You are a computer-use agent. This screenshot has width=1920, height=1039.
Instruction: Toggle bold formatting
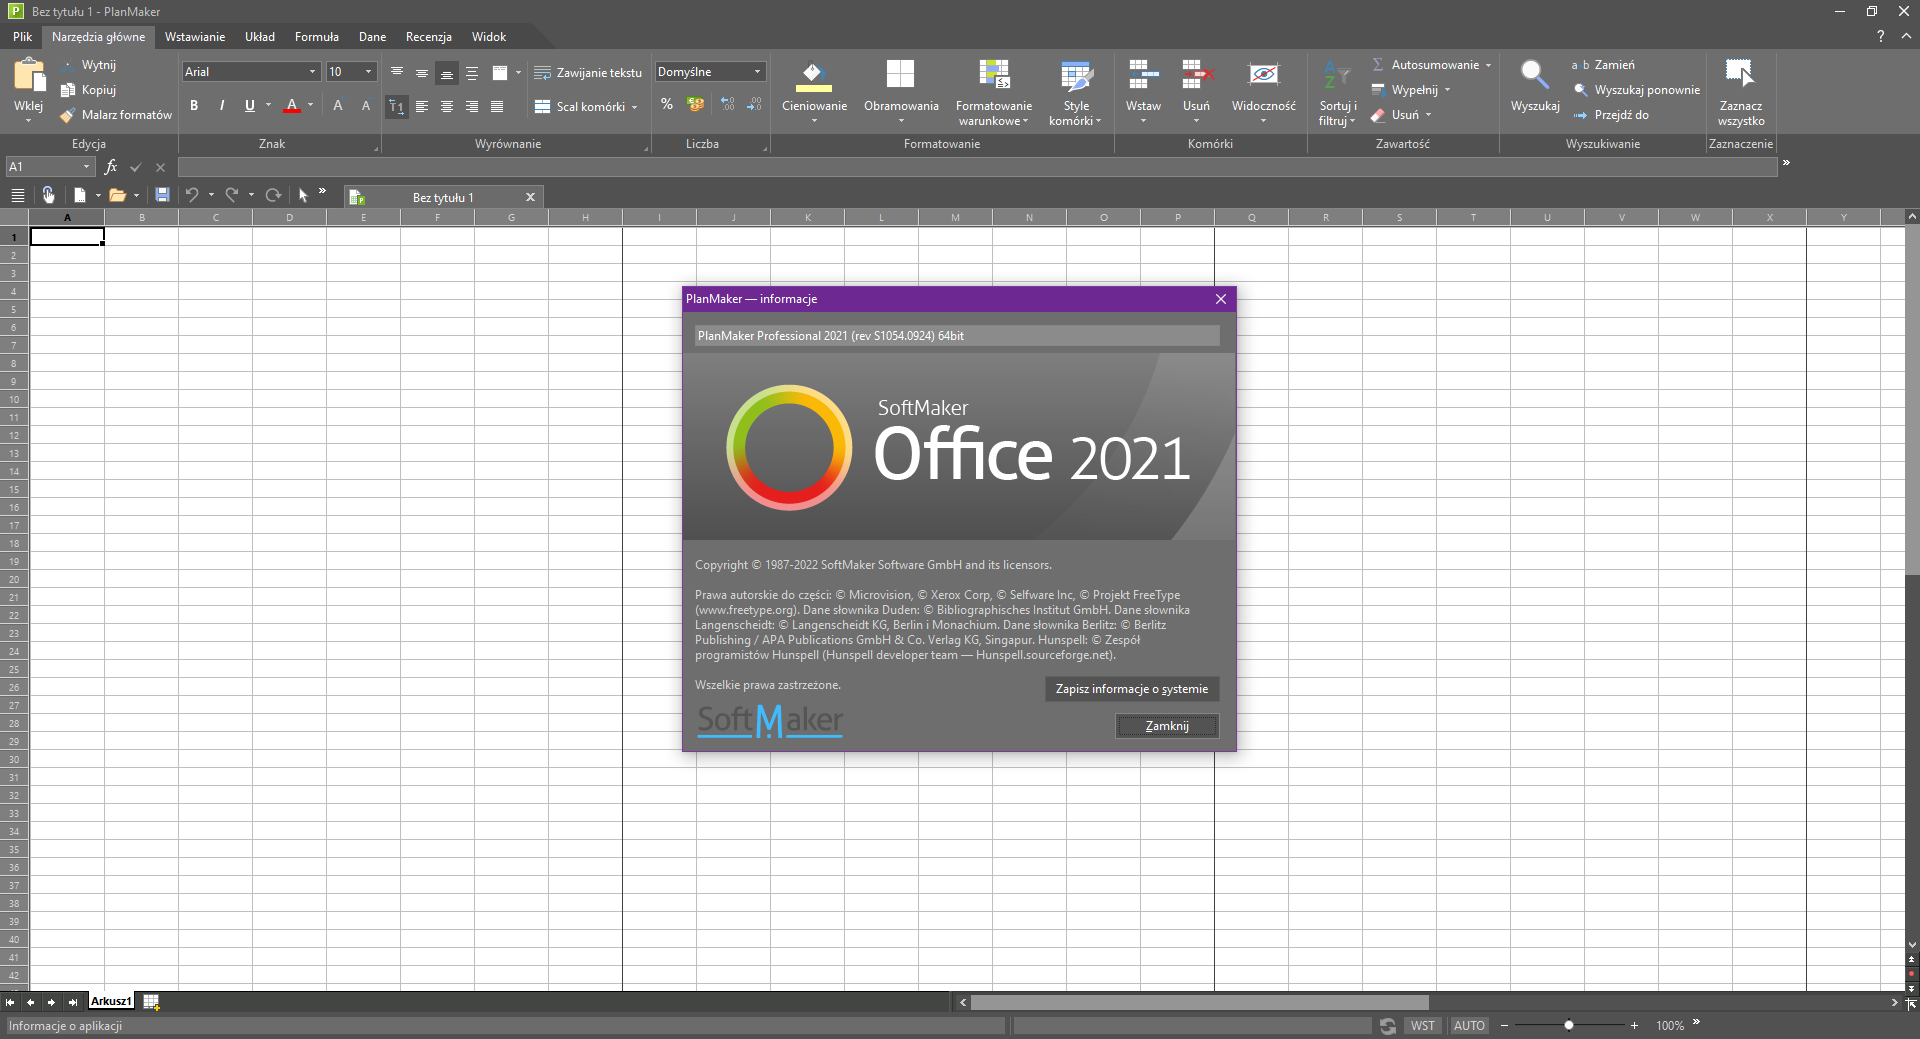194,106
